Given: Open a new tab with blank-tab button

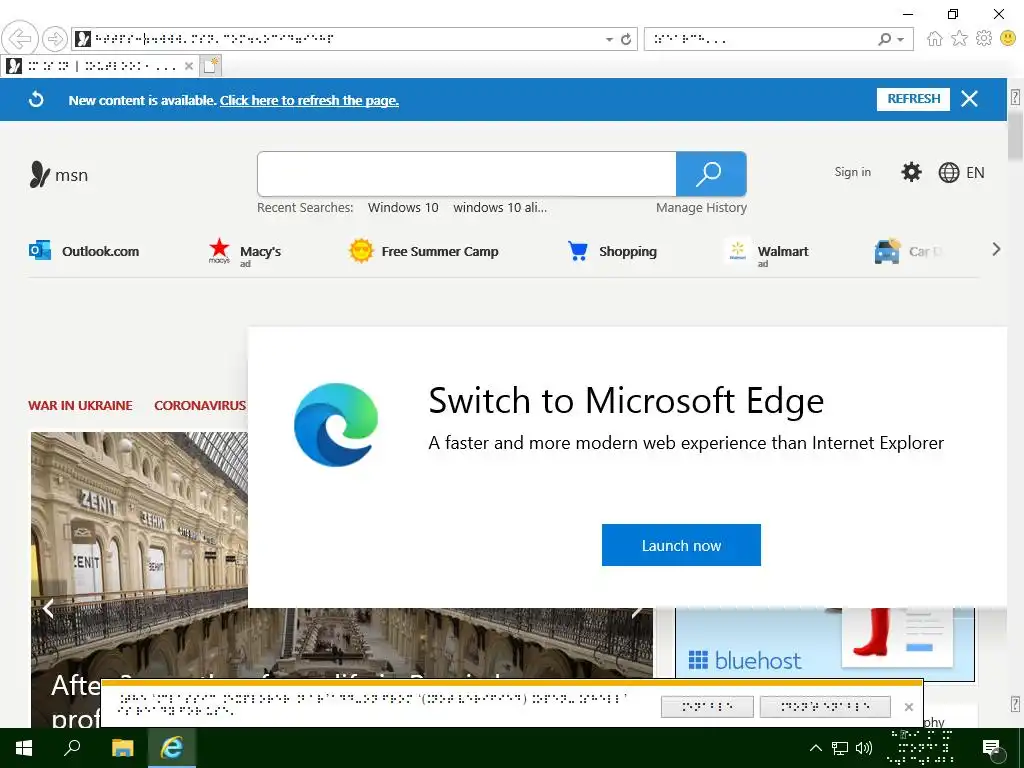Looking at the screenshot, I should 210,66.
